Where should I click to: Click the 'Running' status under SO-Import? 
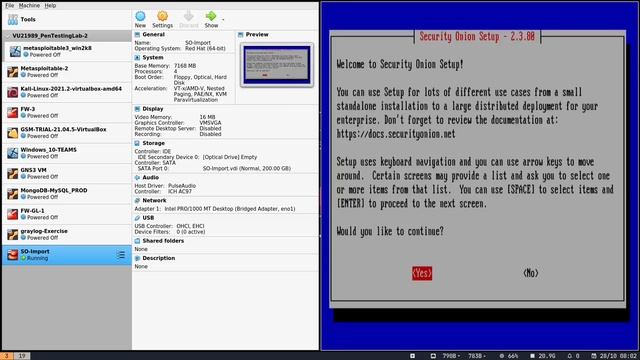coord(37,258)
